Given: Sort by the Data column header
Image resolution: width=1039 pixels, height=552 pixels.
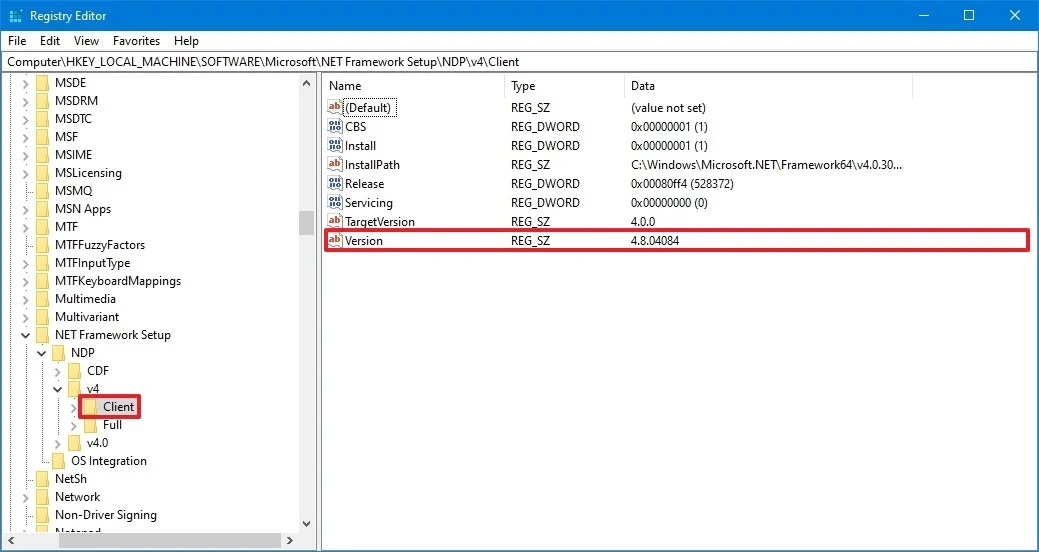Looking at the screenshot, I should (769, 86).
